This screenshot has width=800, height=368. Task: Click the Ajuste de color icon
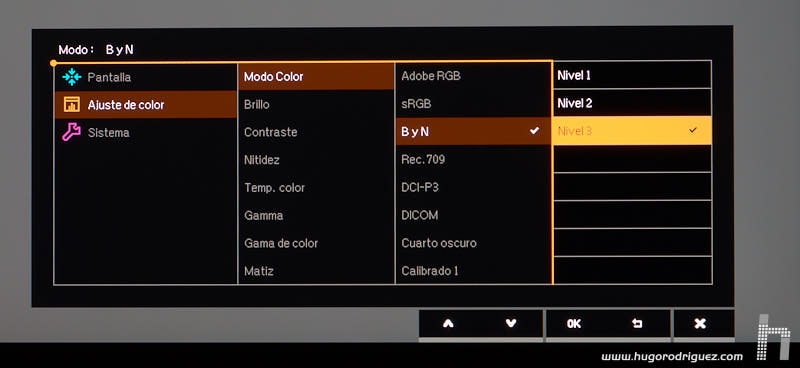[x=71, y=105]
